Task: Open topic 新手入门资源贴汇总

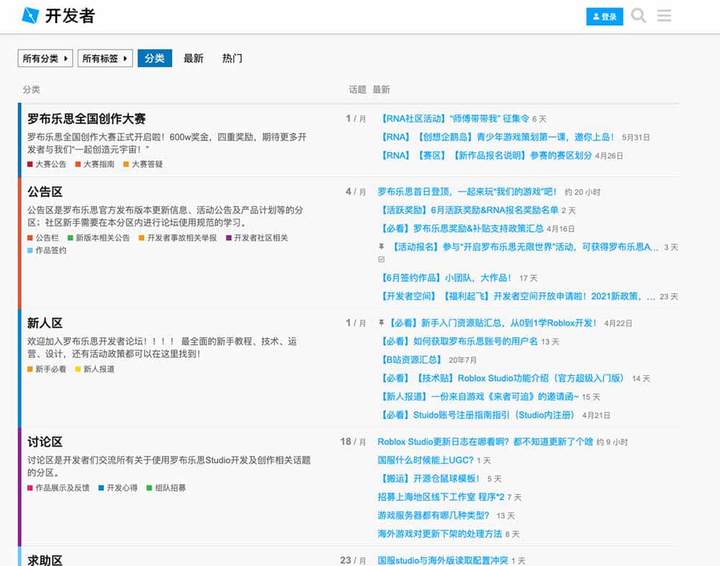Action: pos(492,323)
